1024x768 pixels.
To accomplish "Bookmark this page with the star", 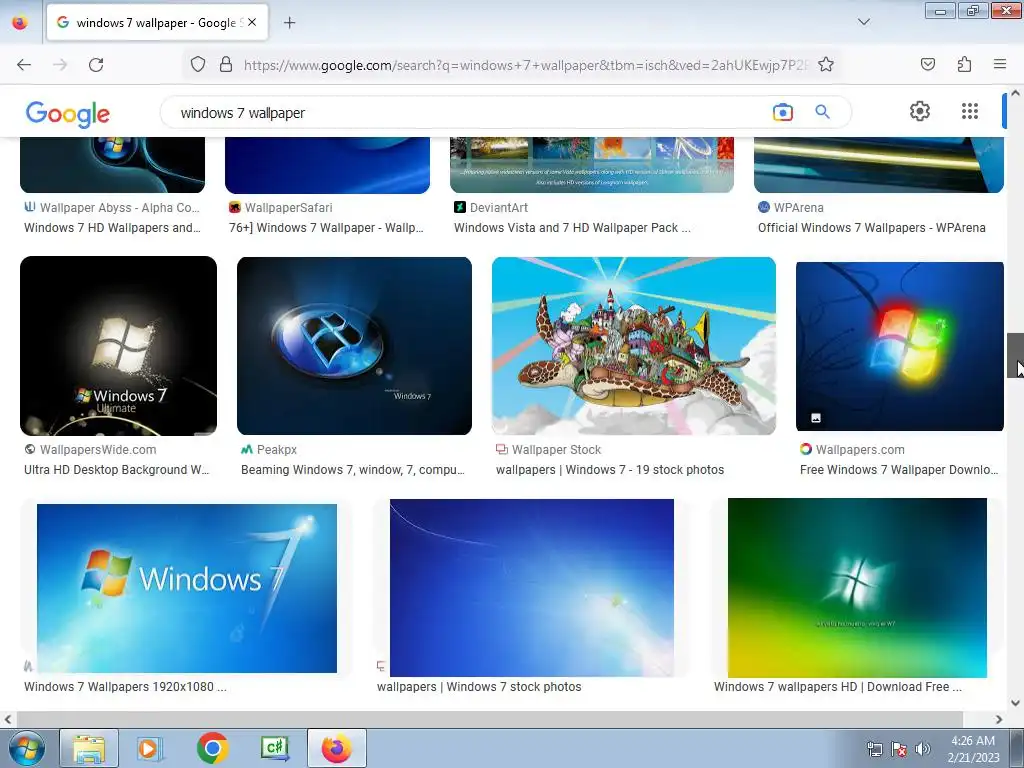I will [x=825, y=64].
